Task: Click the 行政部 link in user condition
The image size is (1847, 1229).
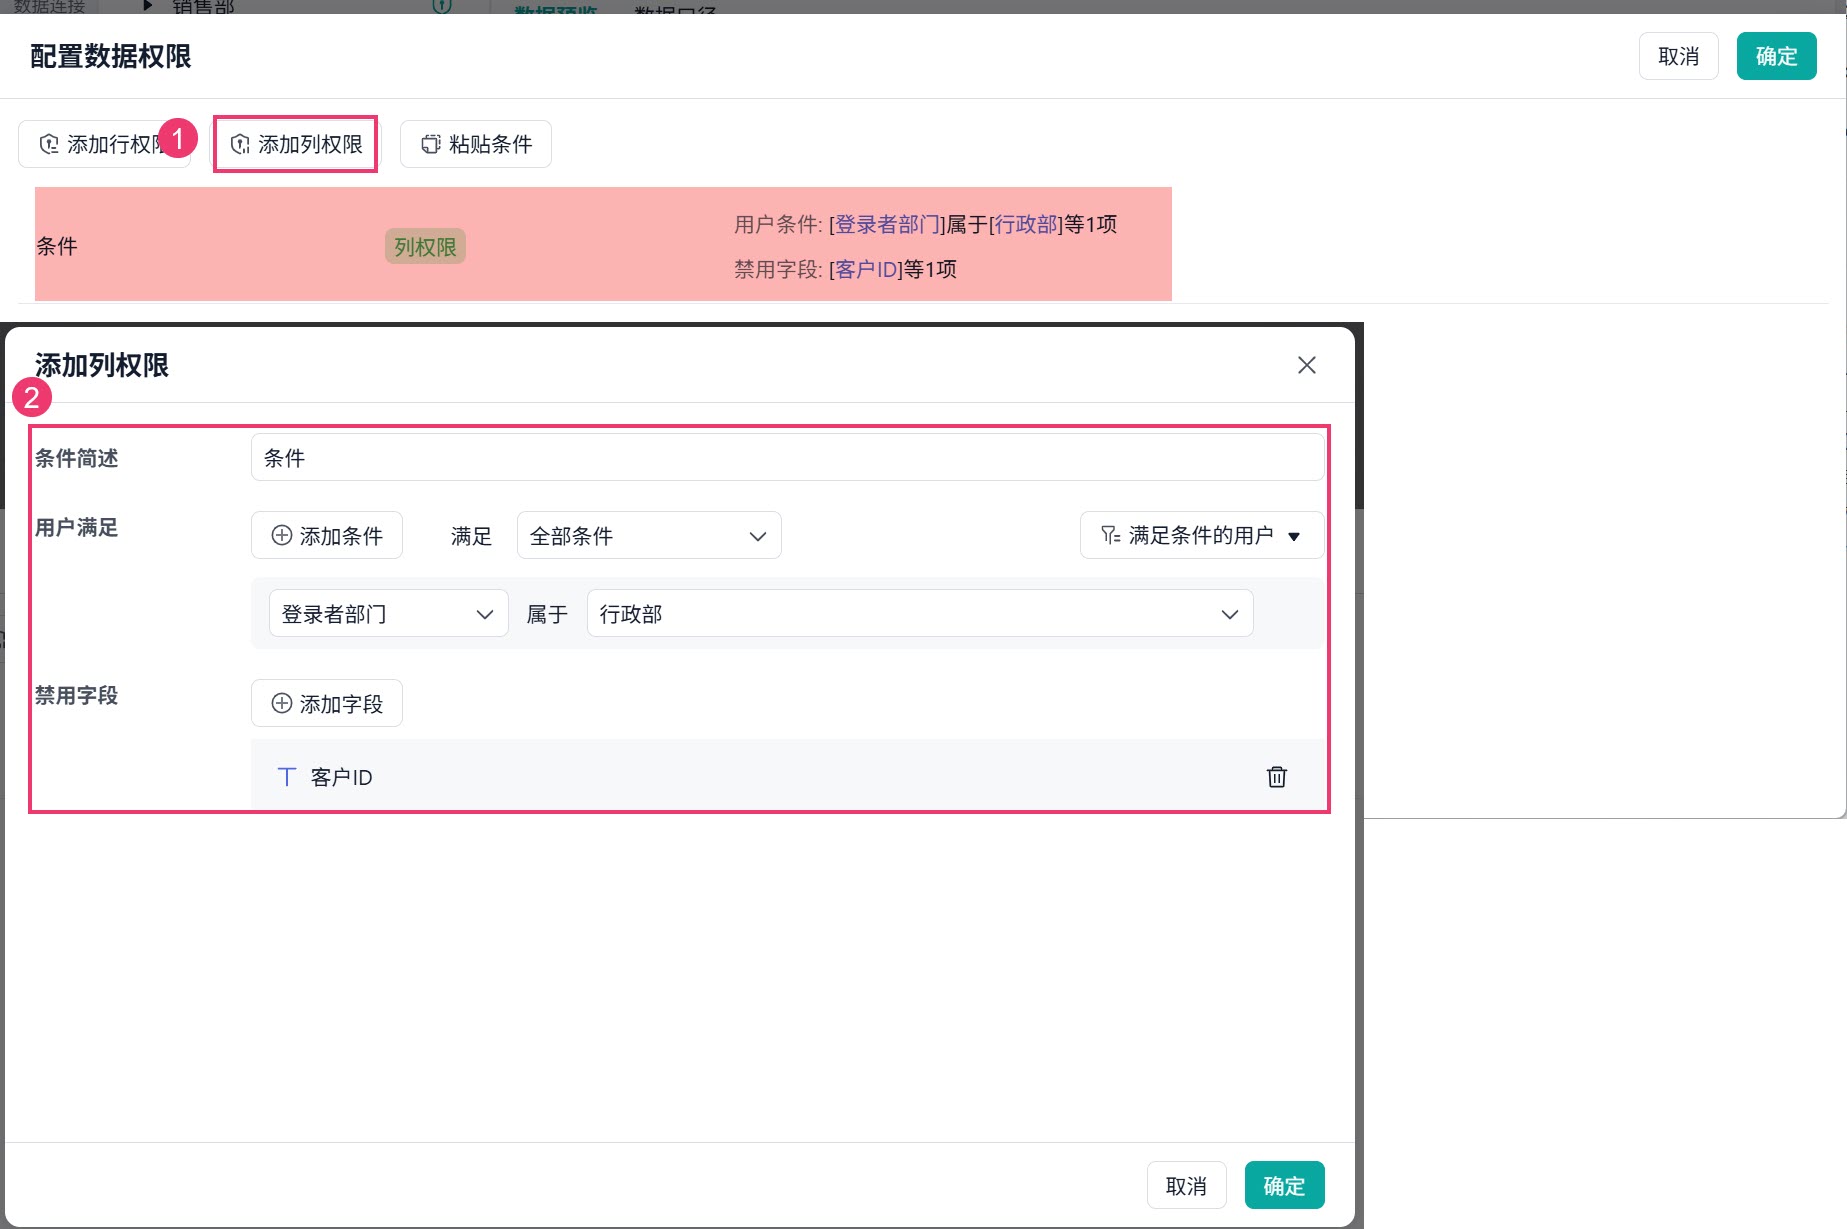Action: click(1027, 224)
